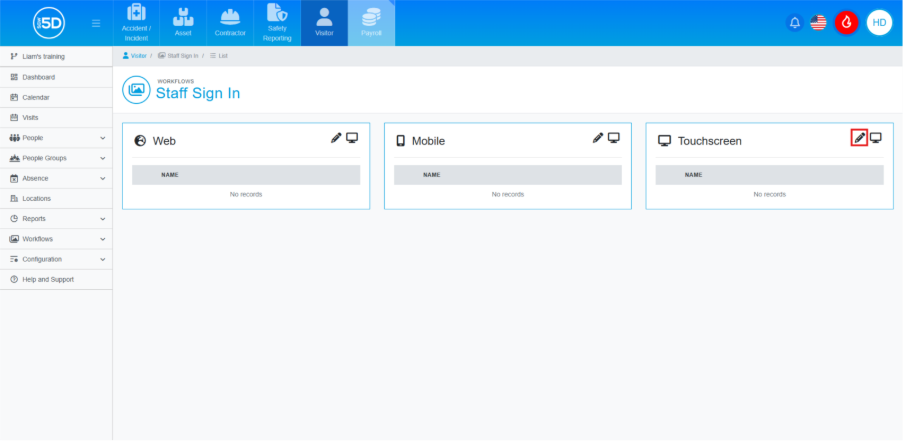Screen dimensions: 903x441
Task: Switch to the Accident / Incident module
Action: tap(136, 23)
